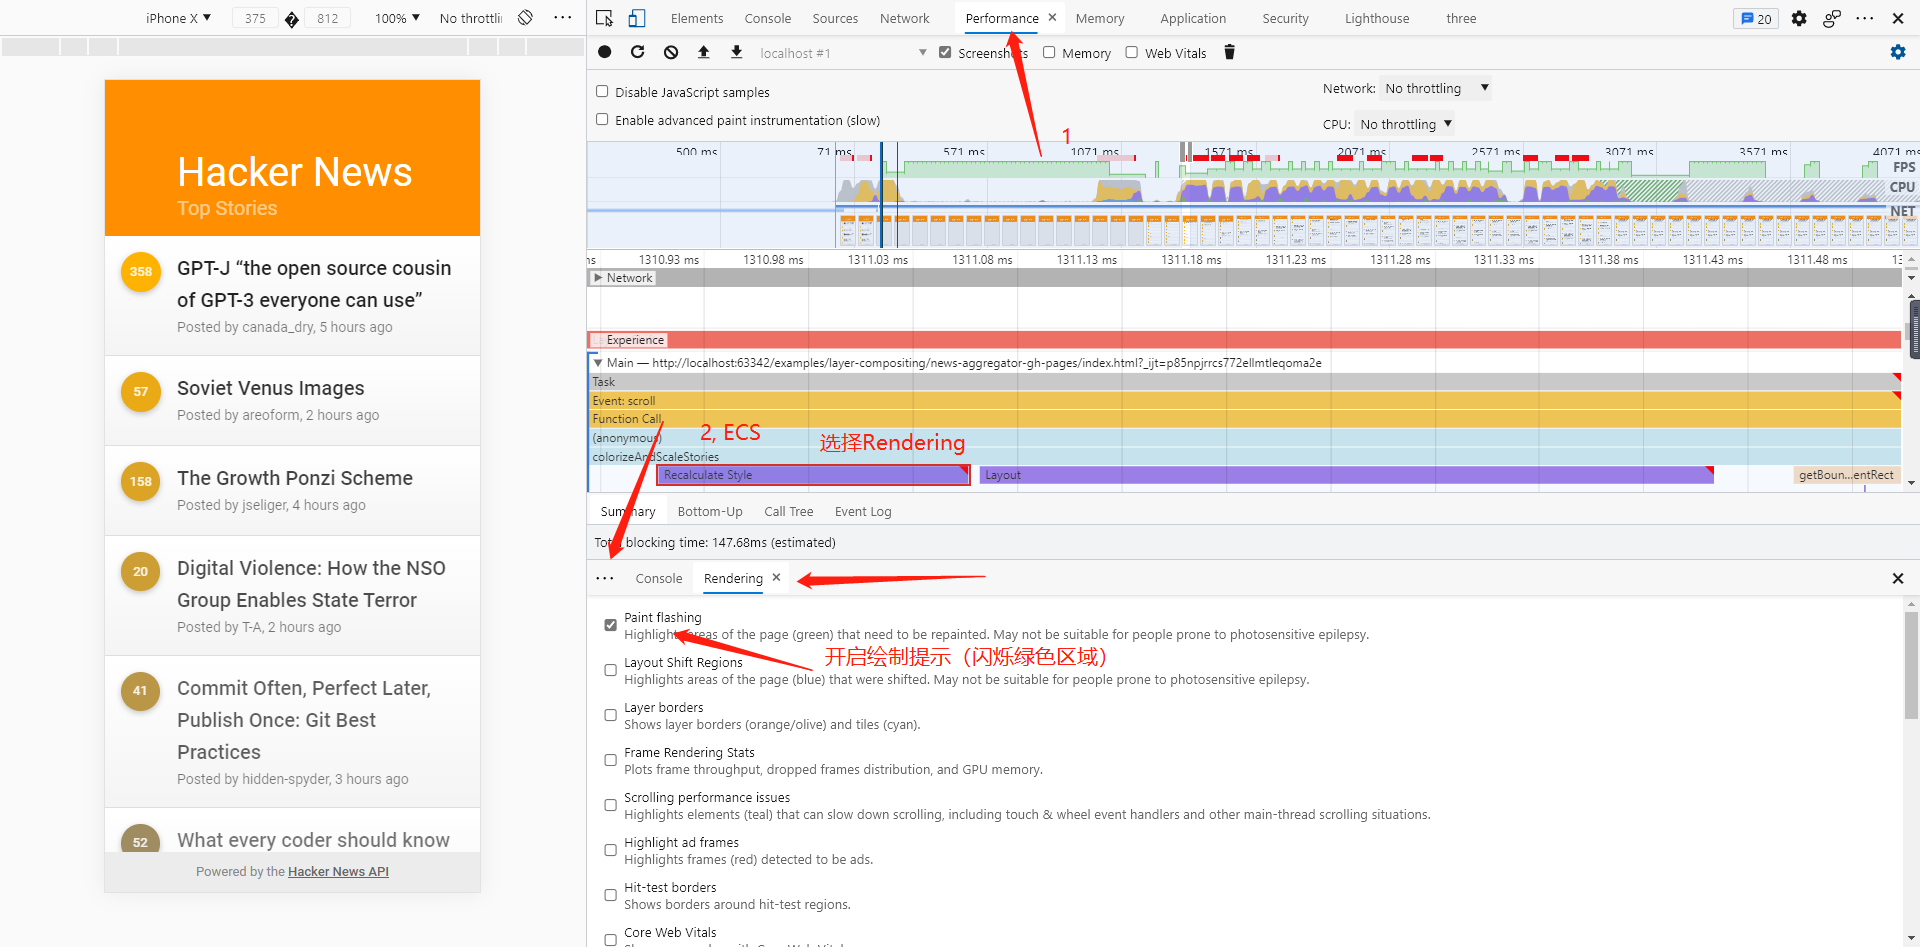This screenshot has height=947, width=1920.
Task: Select the Event: scroll flame row
Action: click(1245, 401)
